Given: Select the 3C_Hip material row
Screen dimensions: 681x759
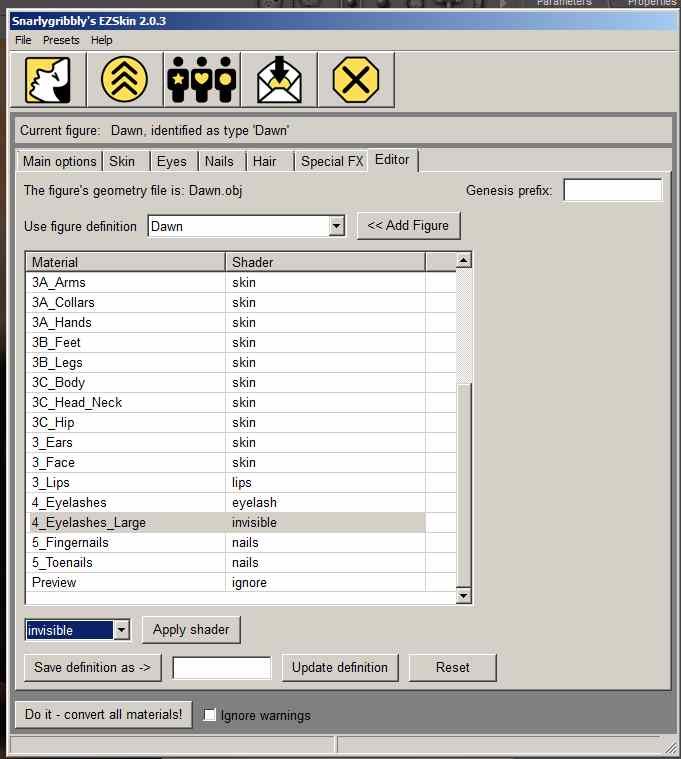Looking at the screenshot, I should pyautogui.click(x=241, y=423).
